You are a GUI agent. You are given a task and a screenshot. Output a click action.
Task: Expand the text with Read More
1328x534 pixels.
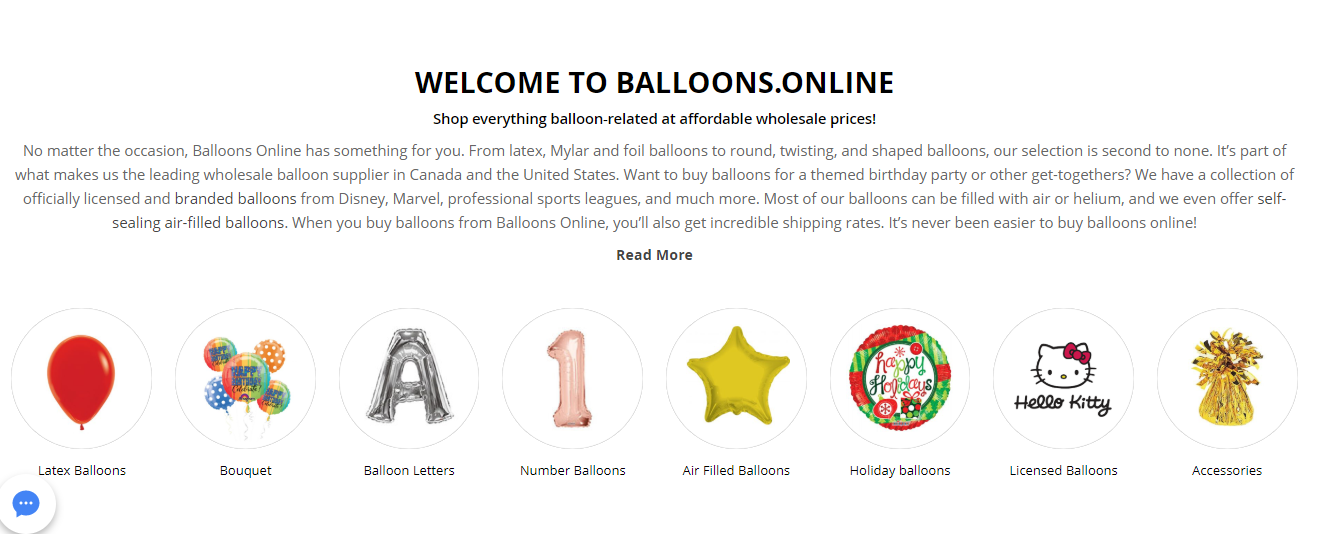click(x=654, y=255)
